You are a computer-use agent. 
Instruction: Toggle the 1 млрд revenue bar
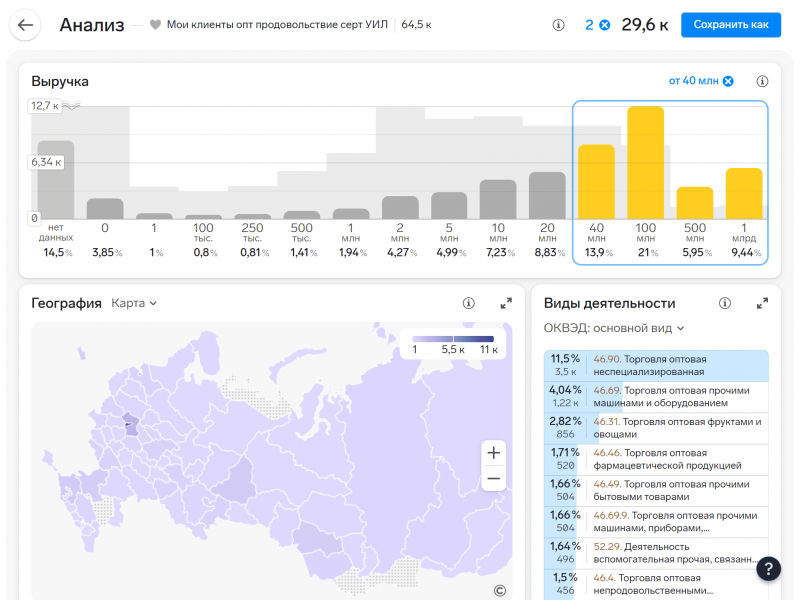point(744,193)
